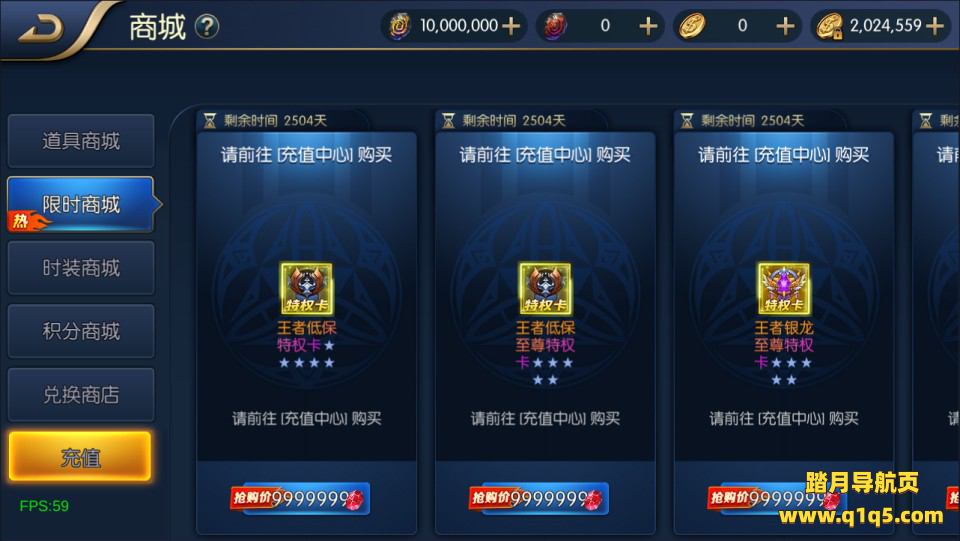
Task: Tap third card's 抢购价 purchase button
Action: pyautogui.click(x=778, y=499)
